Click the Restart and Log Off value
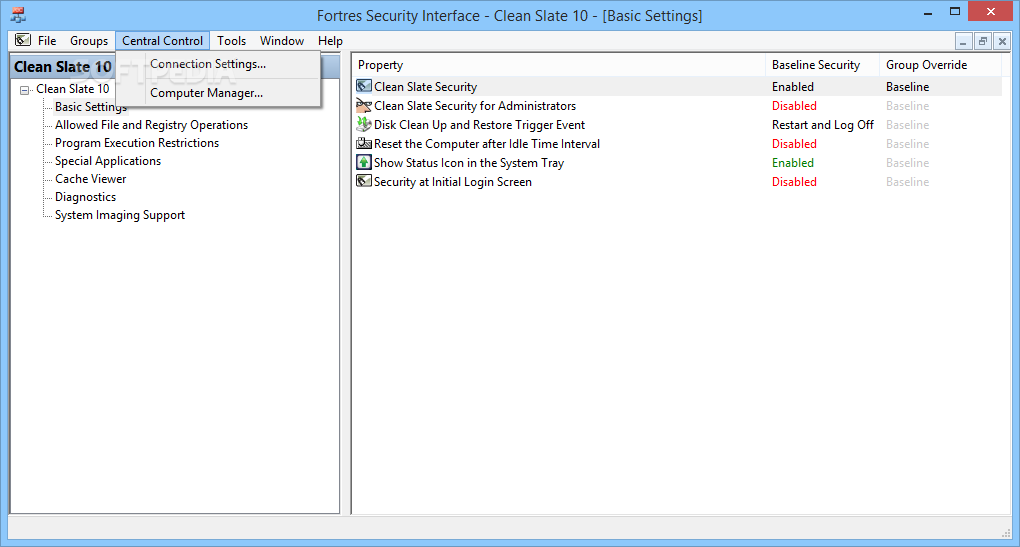The width and height of the screenshot is (1020, 547). (823, 125)
